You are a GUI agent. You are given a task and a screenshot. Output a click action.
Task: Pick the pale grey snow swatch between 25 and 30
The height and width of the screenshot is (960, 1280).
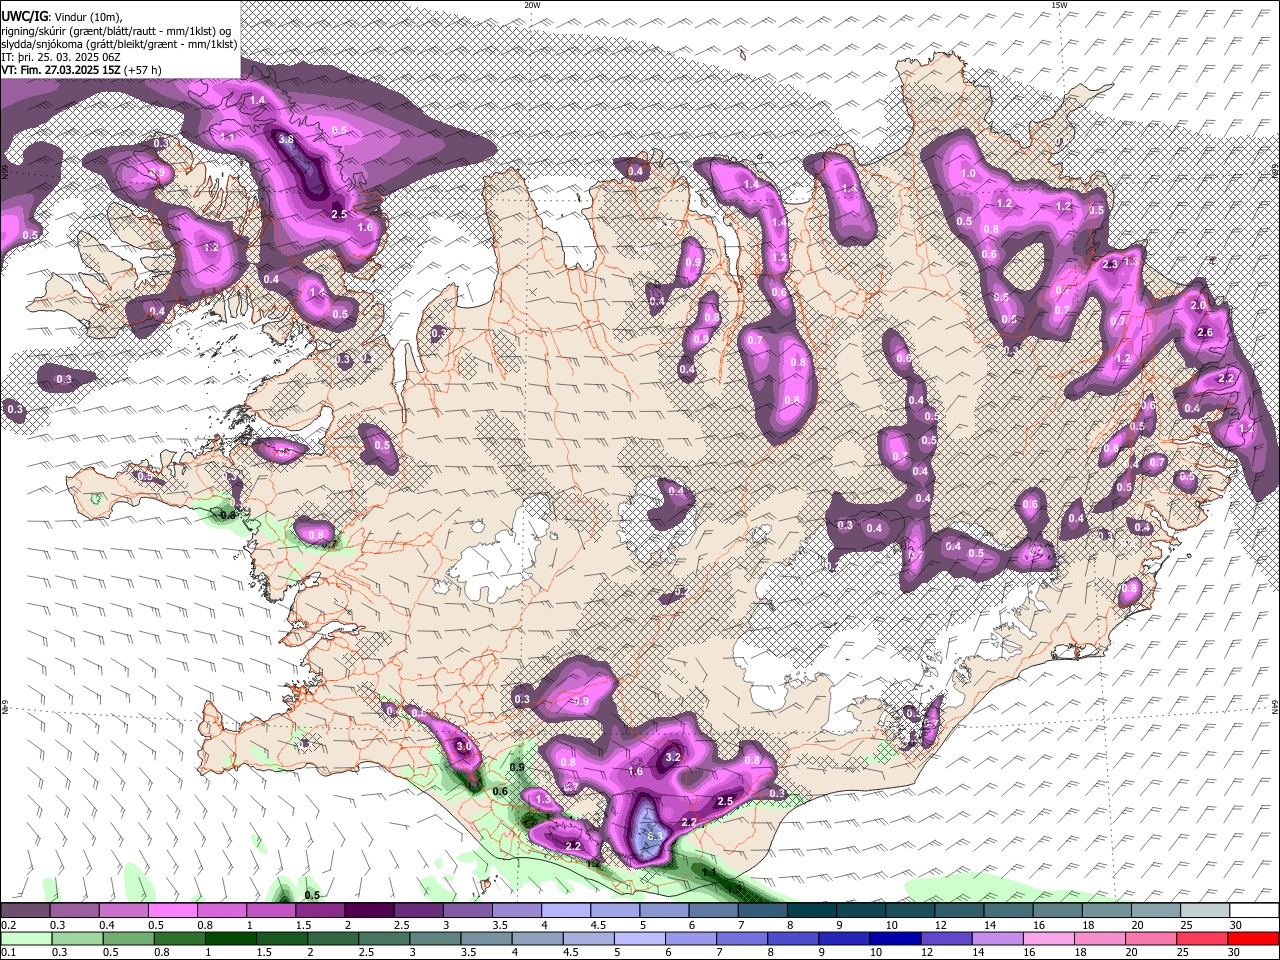click(x=1205, y=911)
